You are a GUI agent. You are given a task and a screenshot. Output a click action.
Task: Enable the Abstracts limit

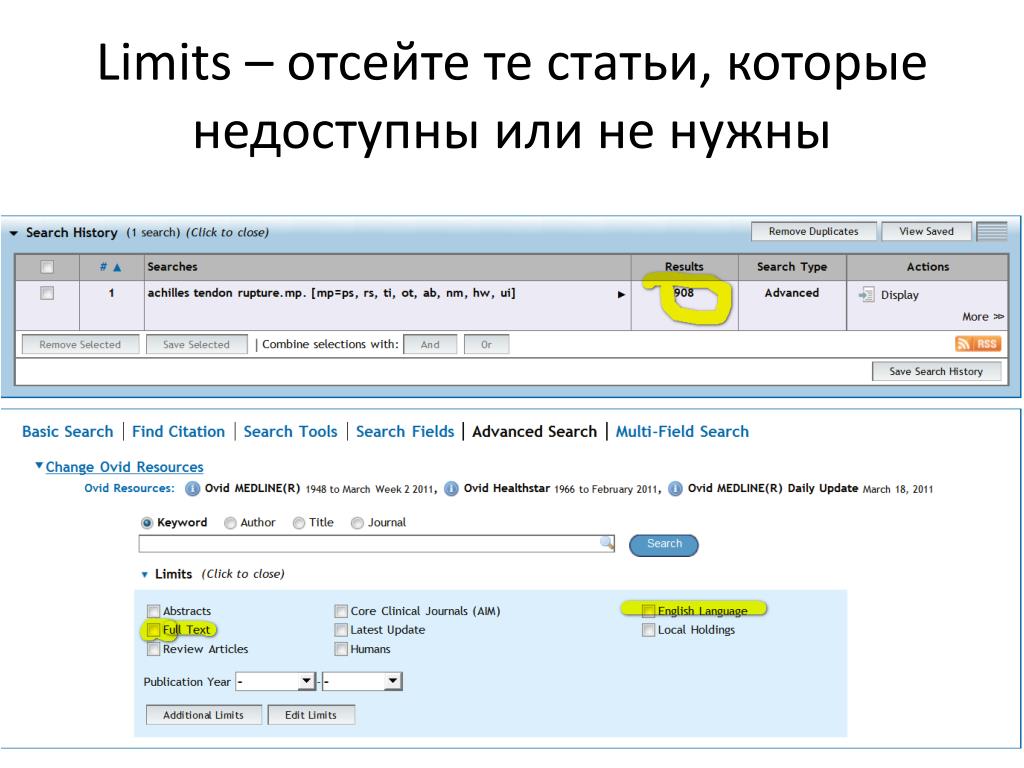click(153, 611)
